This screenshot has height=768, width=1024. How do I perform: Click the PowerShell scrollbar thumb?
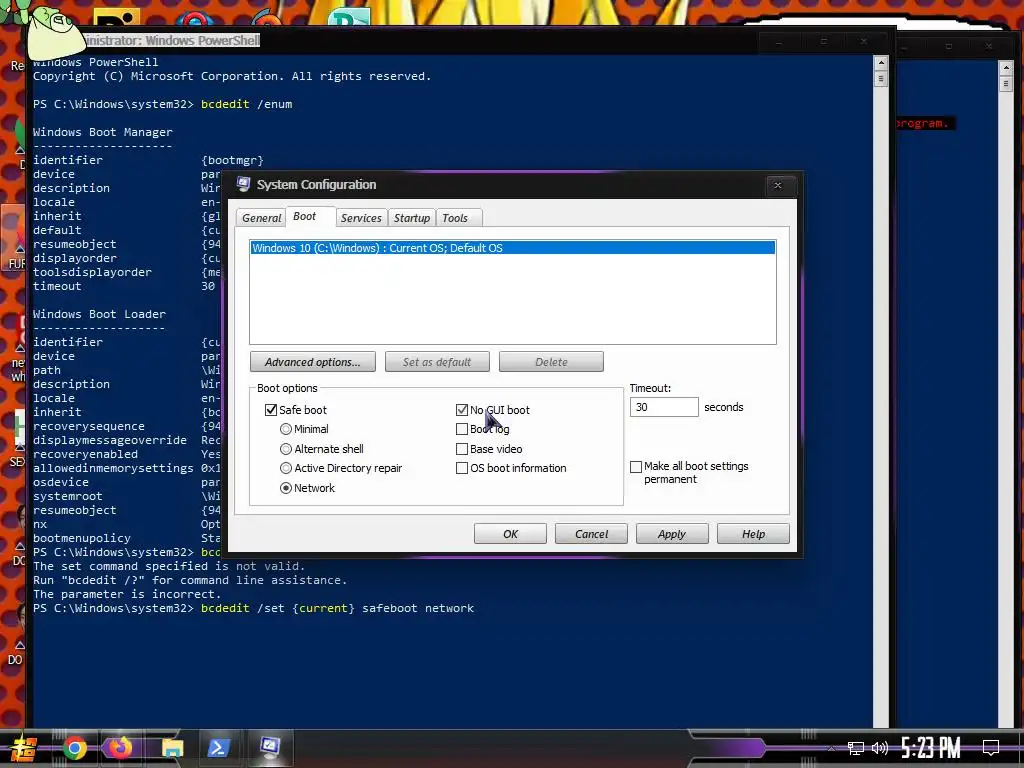point(881,79)
